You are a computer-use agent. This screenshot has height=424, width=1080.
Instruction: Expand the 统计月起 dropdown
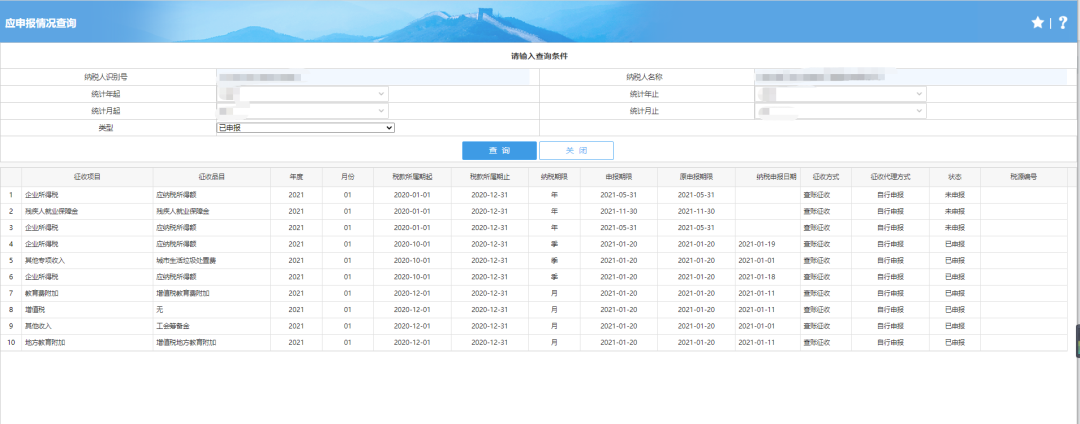[x=302, y=111]
